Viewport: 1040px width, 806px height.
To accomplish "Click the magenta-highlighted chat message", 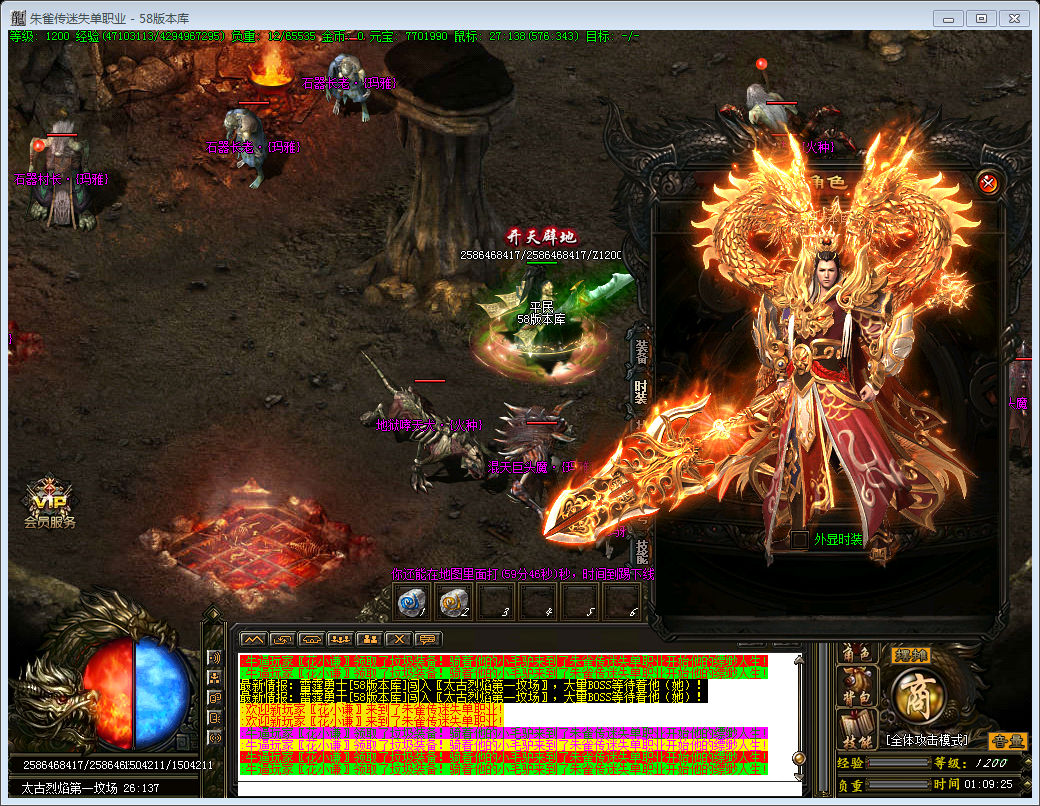I will [503, 733].
